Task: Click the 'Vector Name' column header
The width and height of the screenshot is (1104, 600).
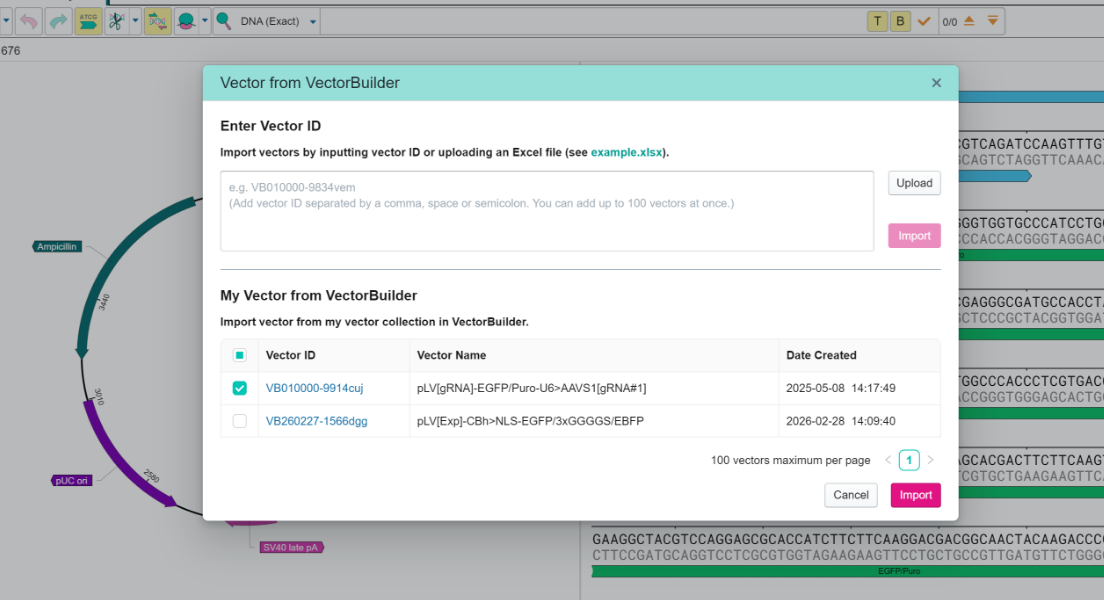Action: (x=451, y=355)
